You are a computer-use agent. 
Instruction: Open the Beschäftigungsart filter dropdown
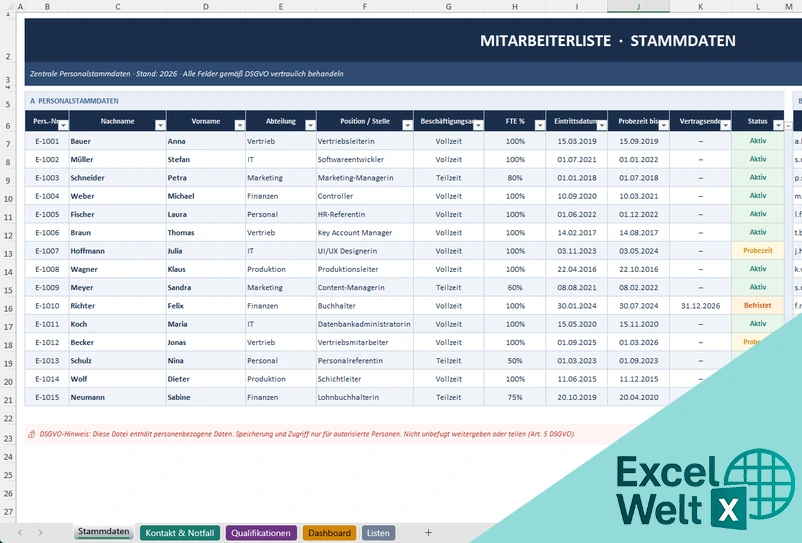(478, 126)
